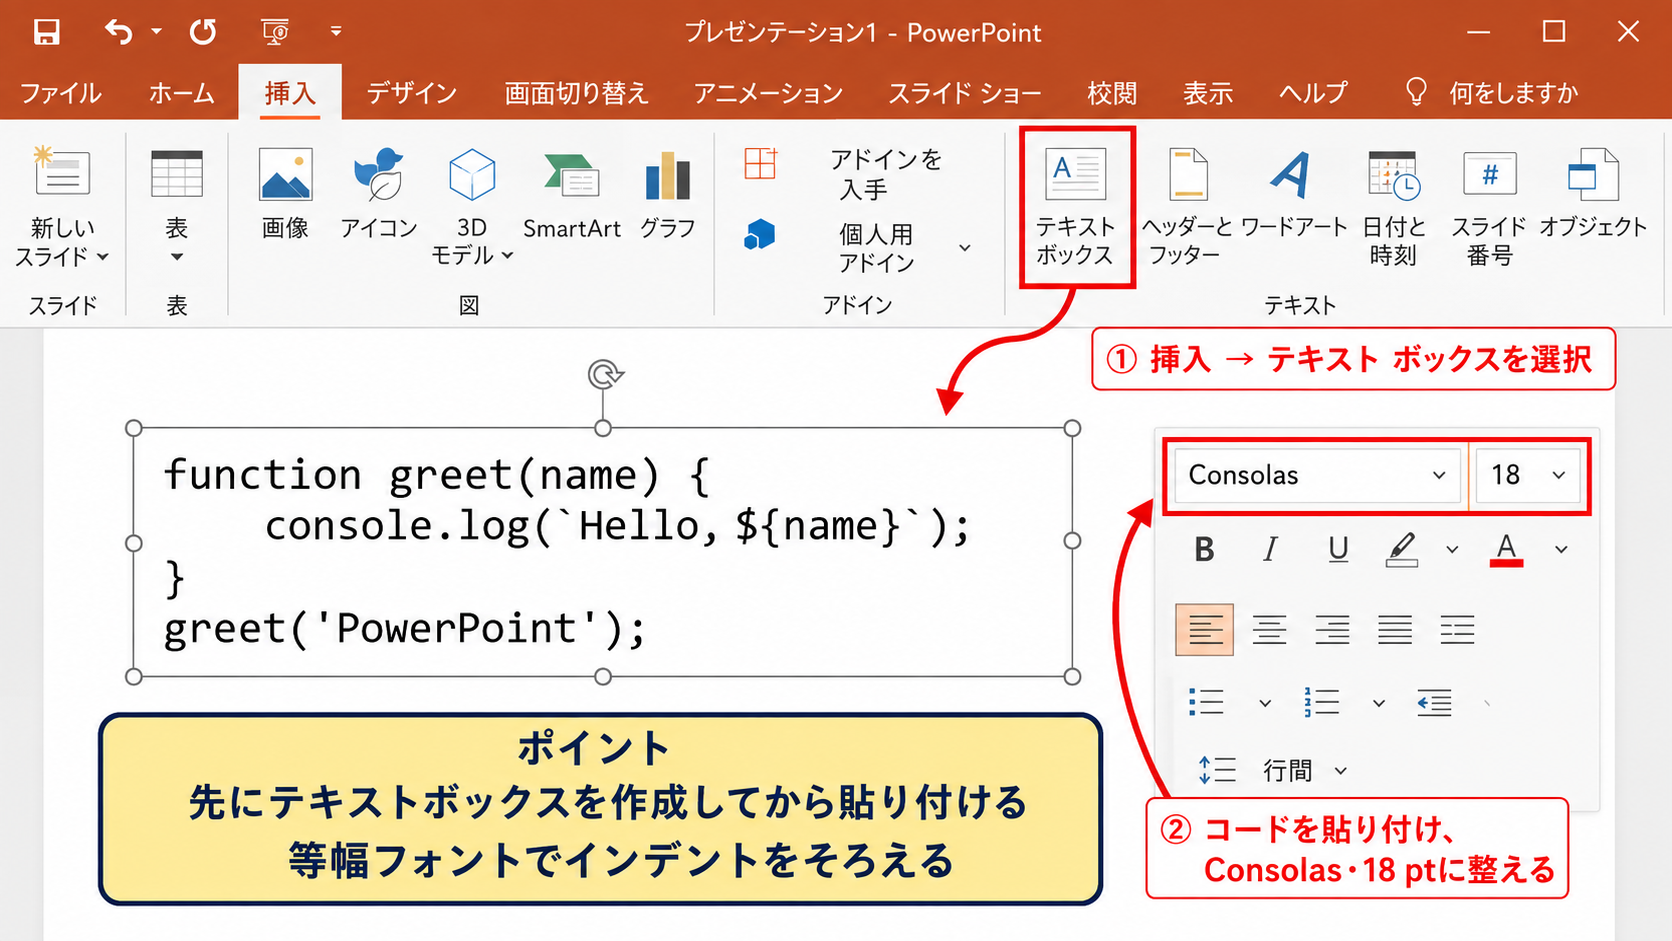Switch to the スライド ショー tab

coord(965,93)
